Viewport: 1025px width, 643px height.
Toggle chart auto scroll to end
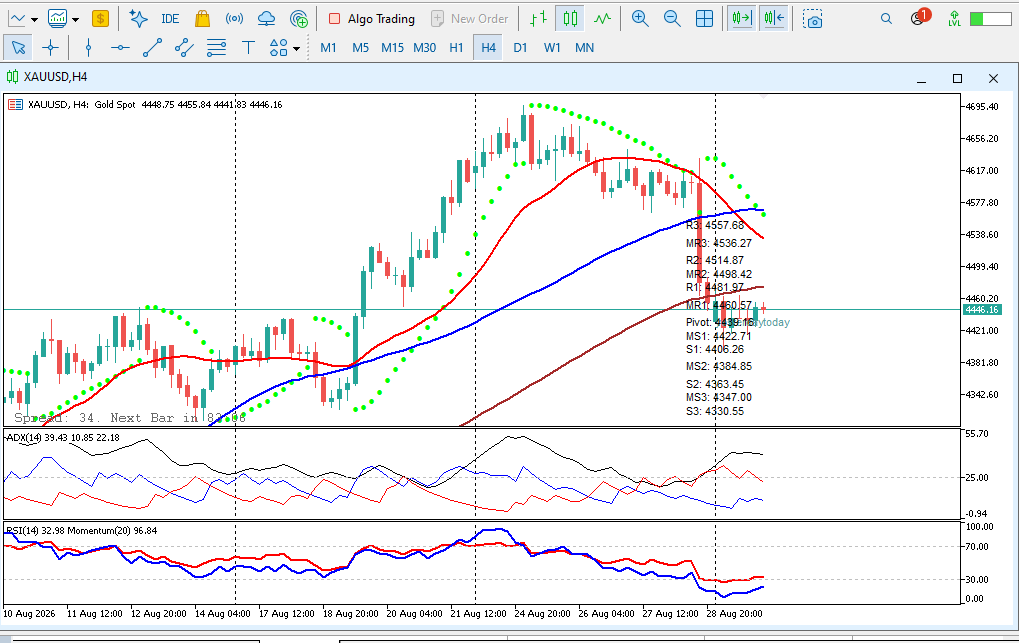point(742,19)
